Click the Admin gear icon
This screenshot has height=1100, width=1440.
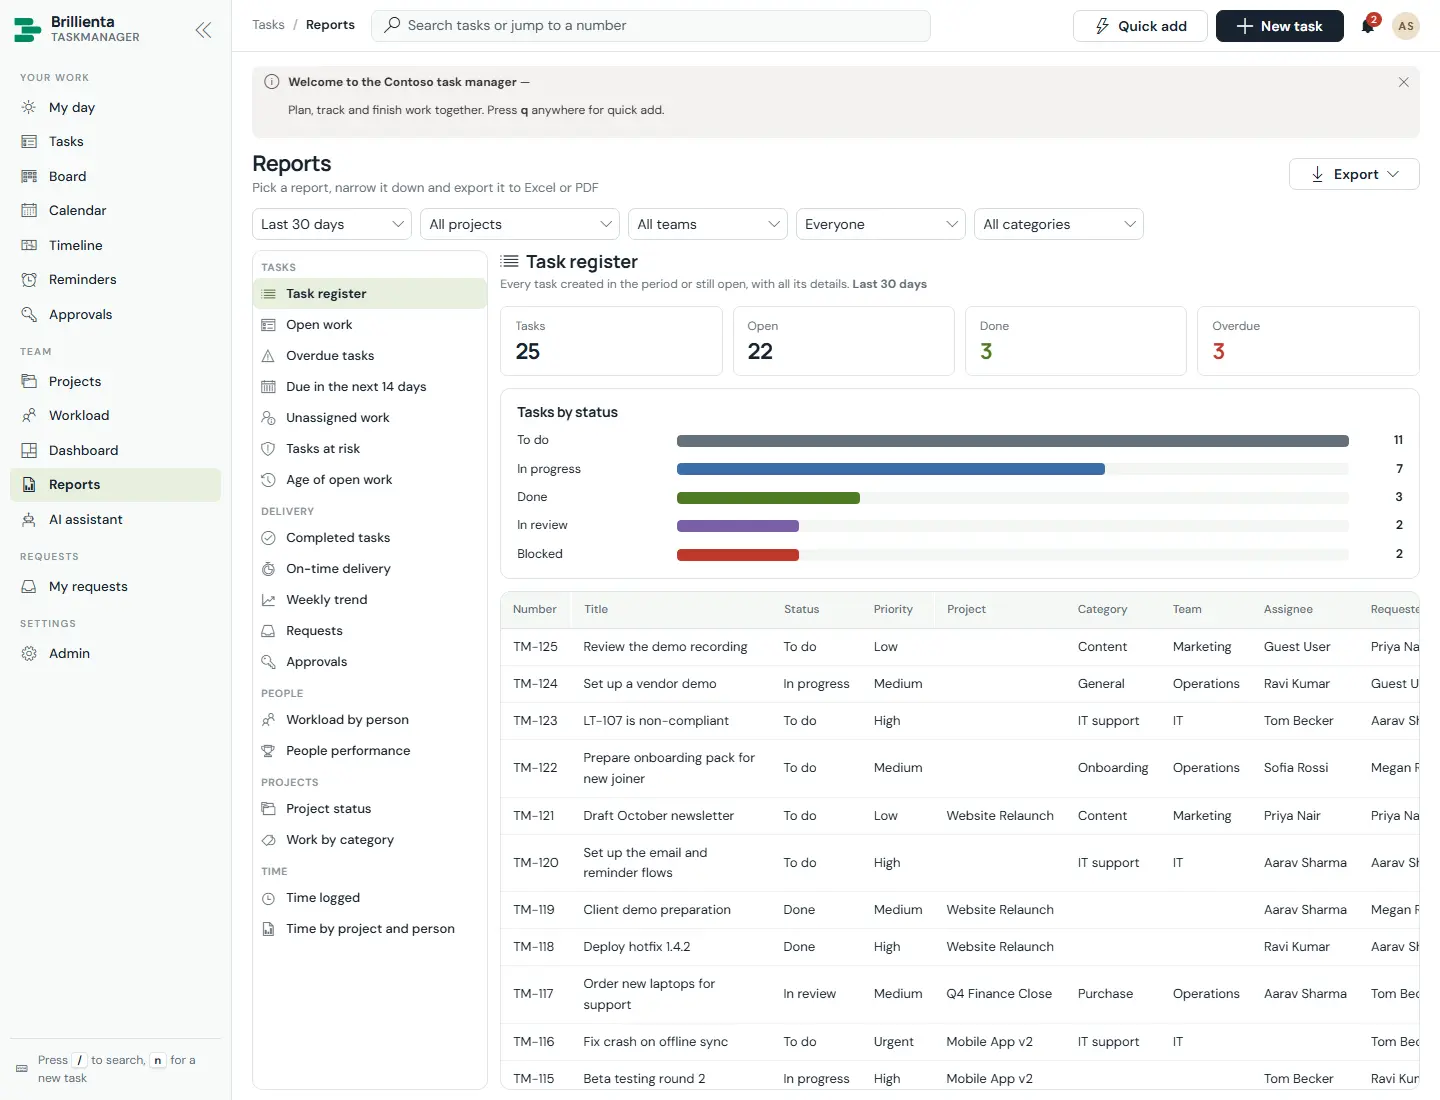click(29, 653)
